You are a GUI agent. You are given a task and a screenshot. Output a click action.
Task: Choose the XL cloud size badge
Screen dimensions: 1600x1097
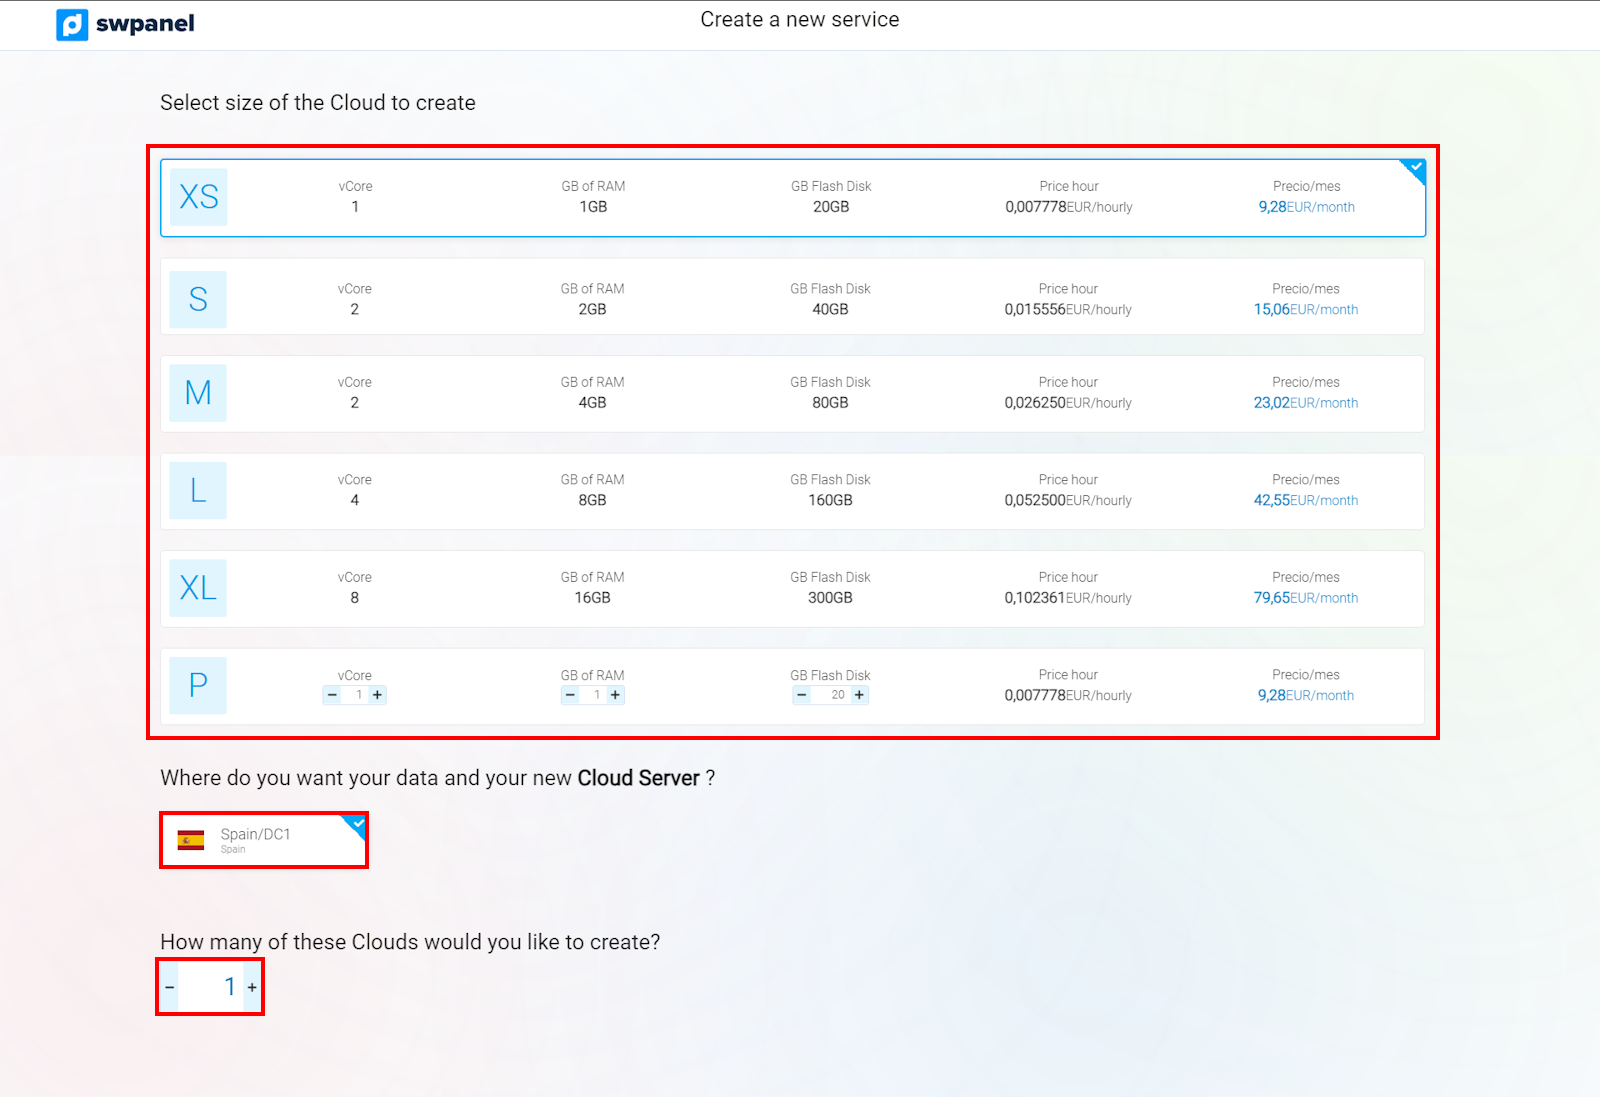pos(198,588)
